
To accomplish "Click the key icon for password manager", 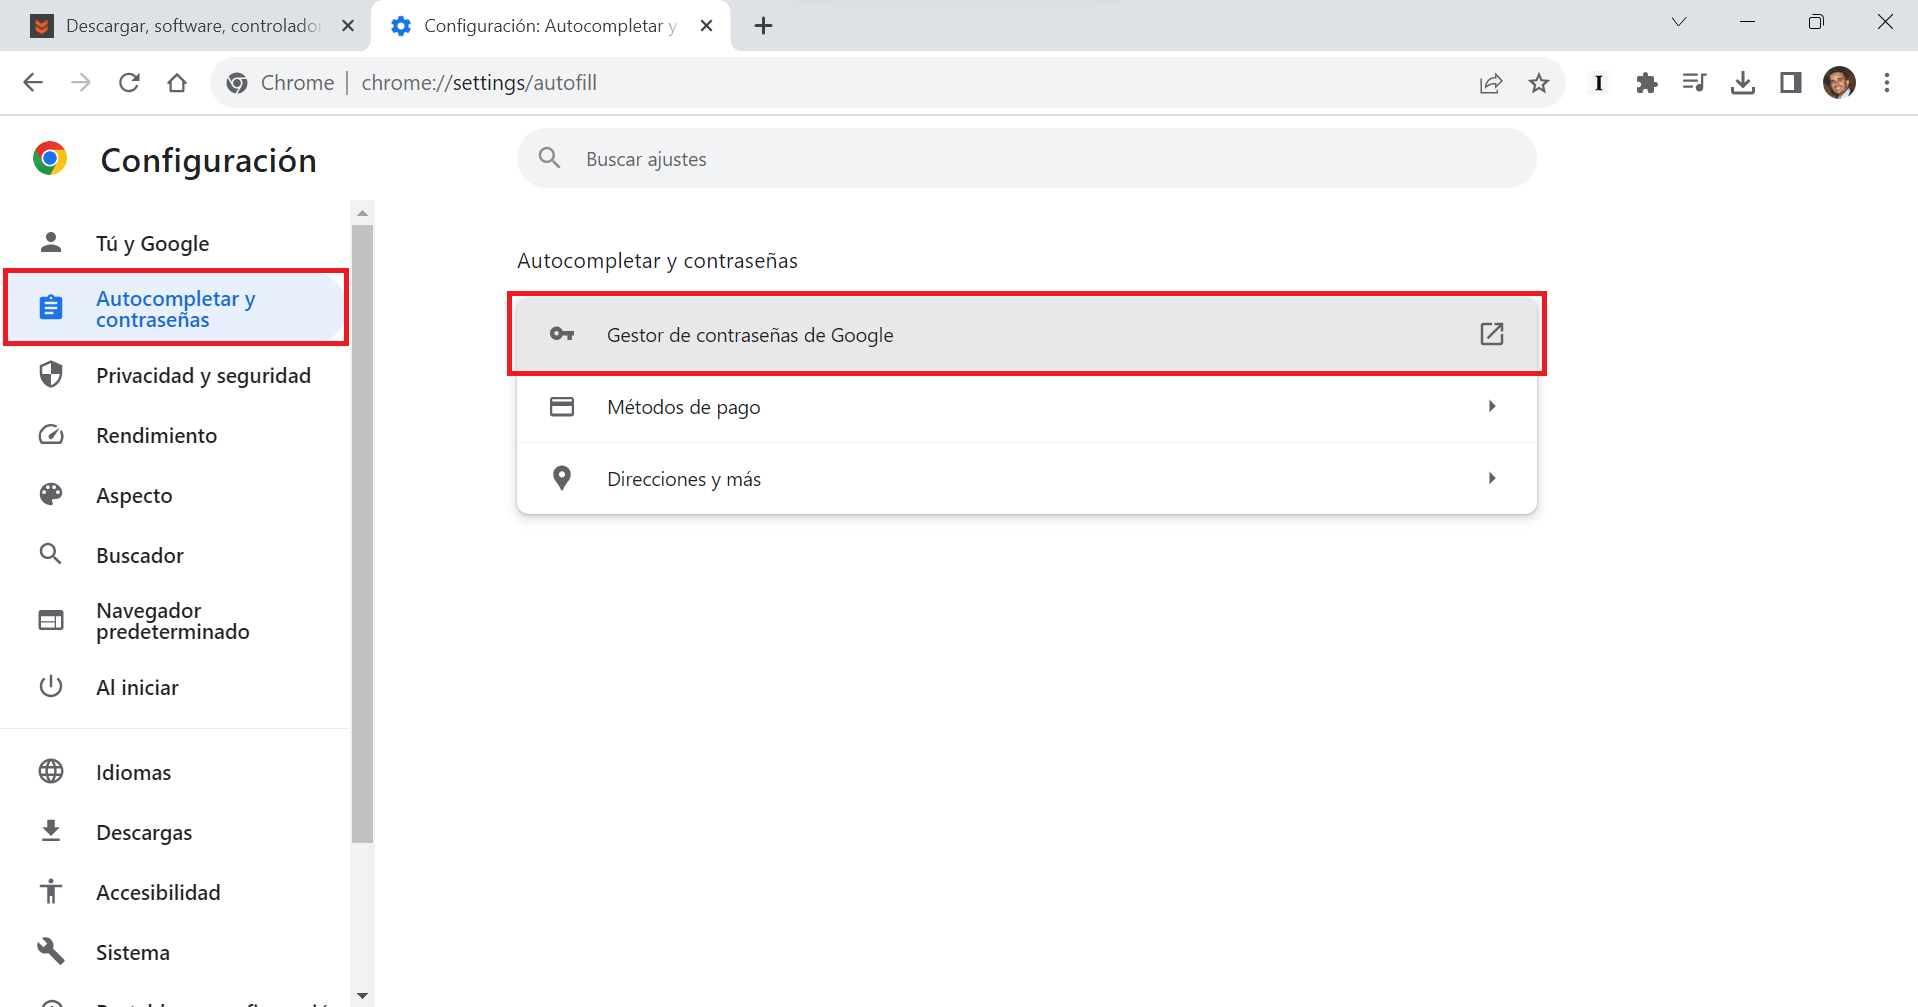I will (x=562, y=334).
